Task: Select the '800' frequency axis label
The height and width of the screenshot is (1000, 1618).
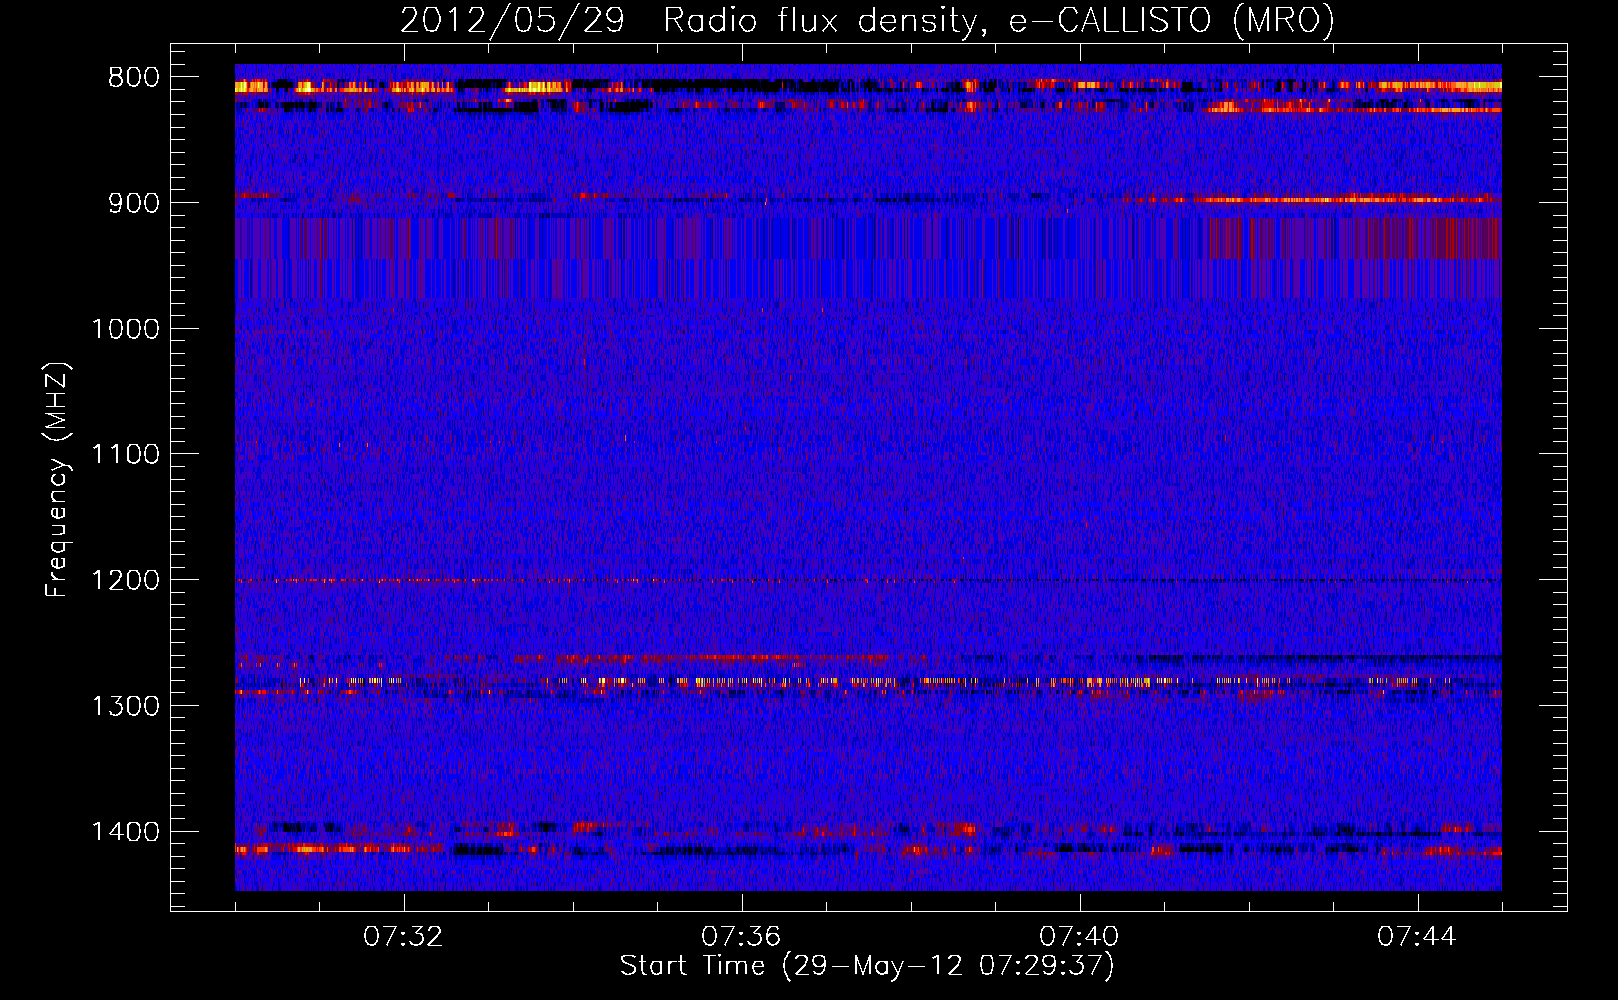Action: point(133,78)
